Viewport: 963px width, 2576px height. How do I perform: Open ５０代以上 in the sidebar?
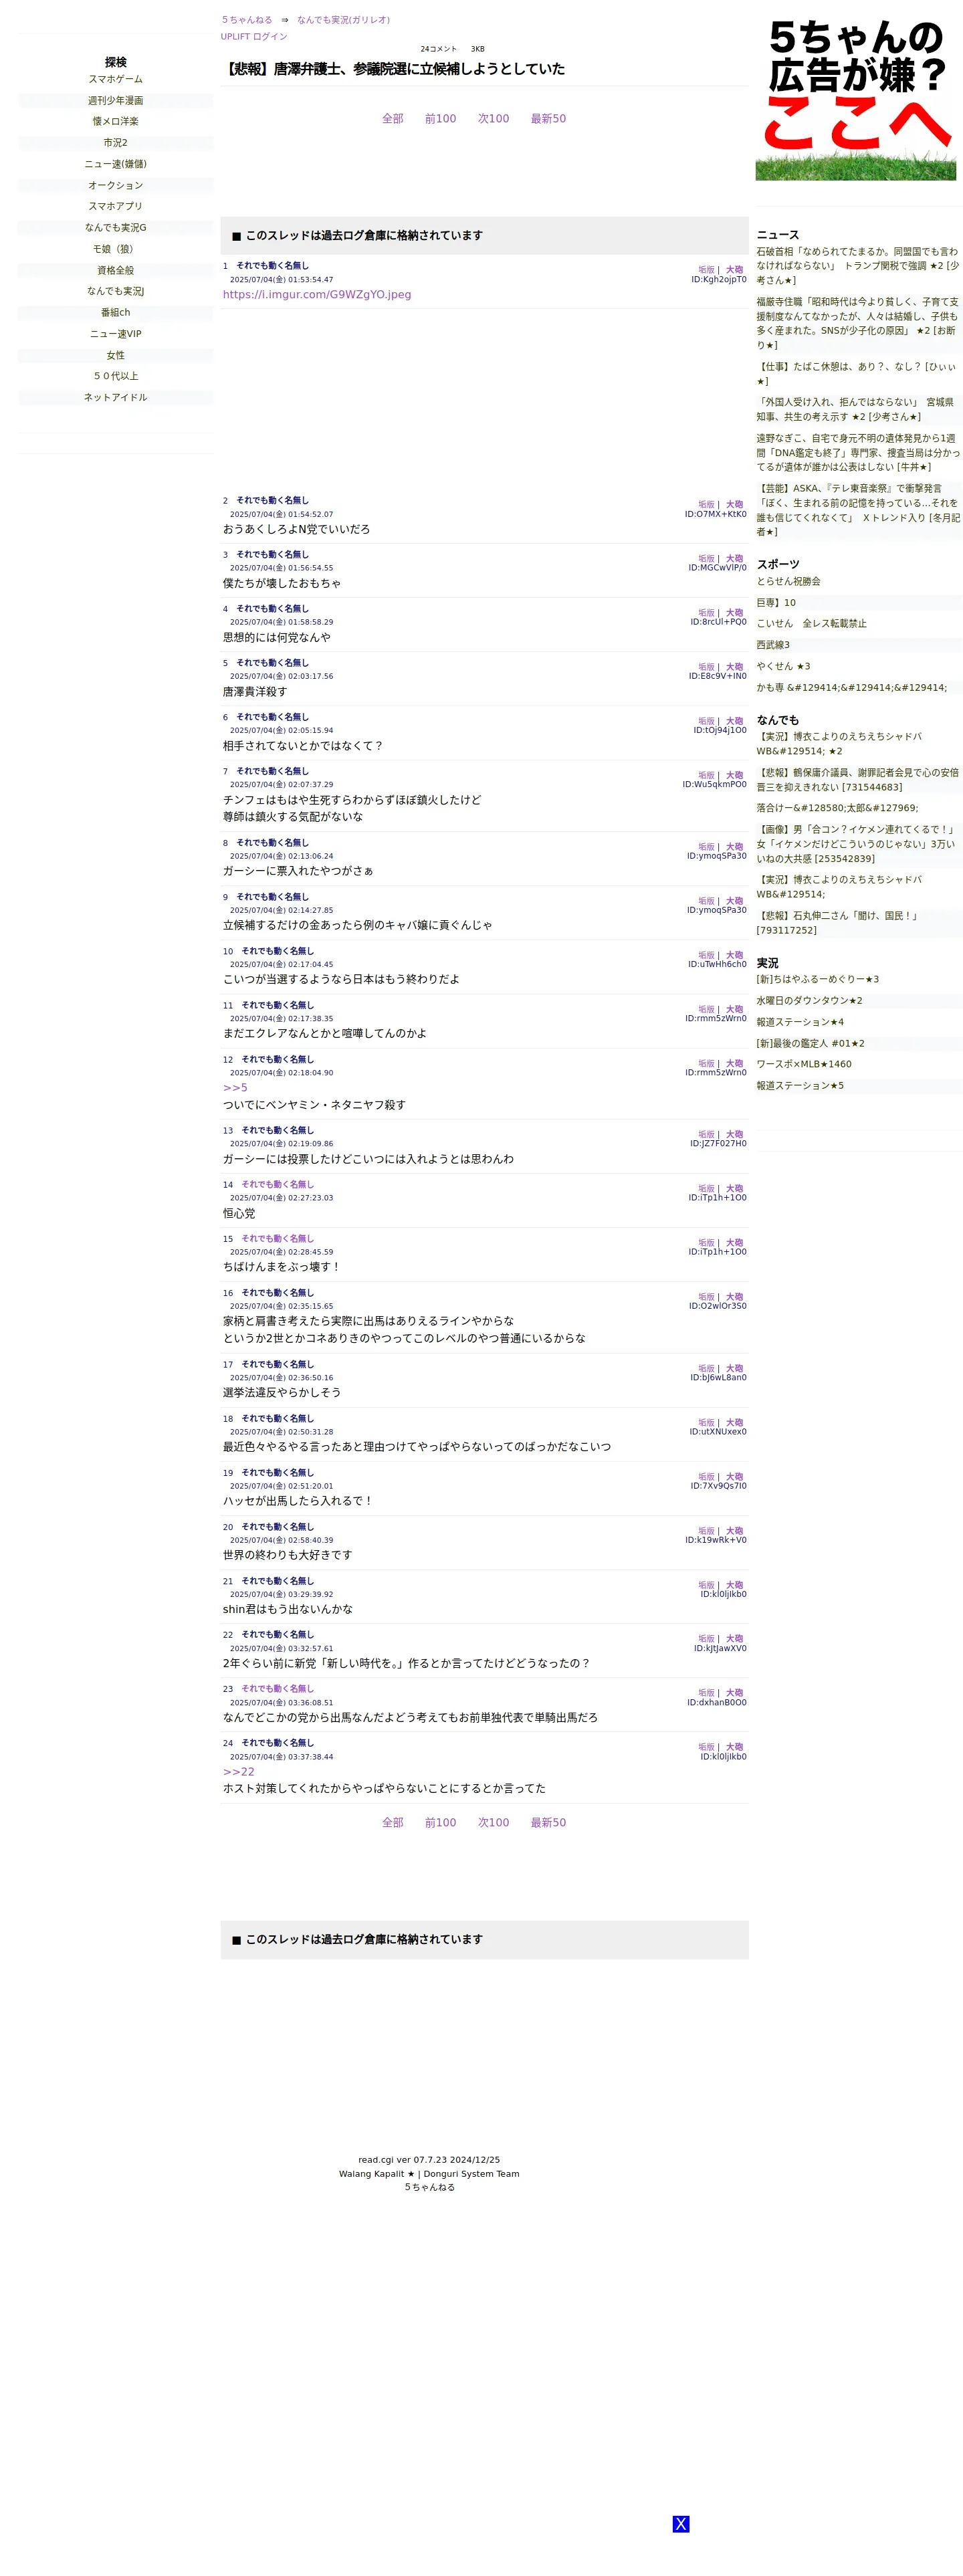coord(116,377)
